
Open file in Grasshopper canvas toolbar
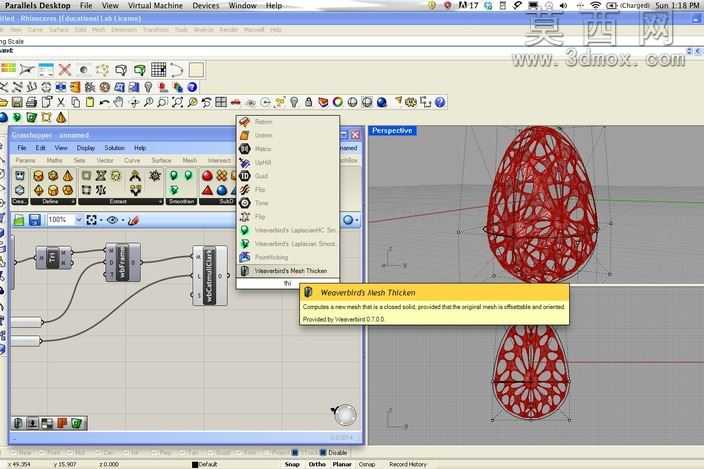19,220
